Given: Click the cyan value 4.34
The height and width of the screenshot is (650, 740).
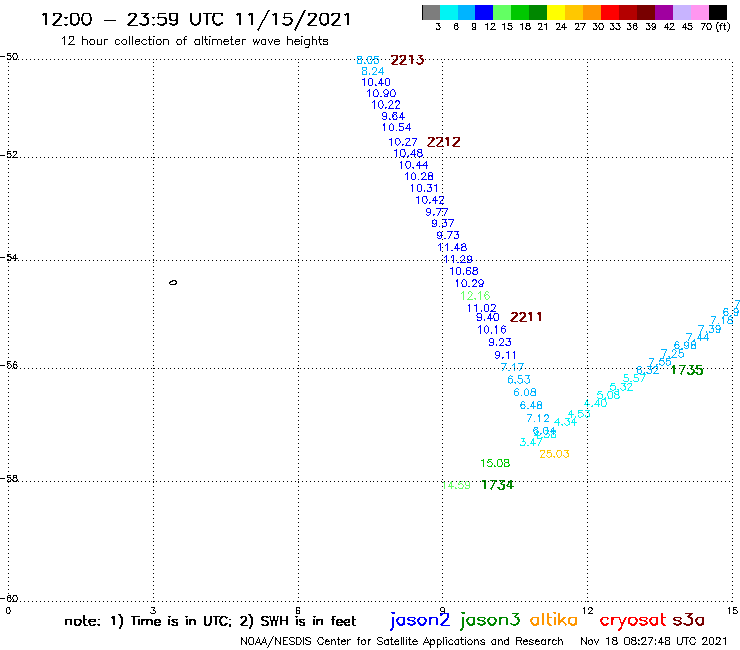Looking at the screenshot, I should click(565, 422).
